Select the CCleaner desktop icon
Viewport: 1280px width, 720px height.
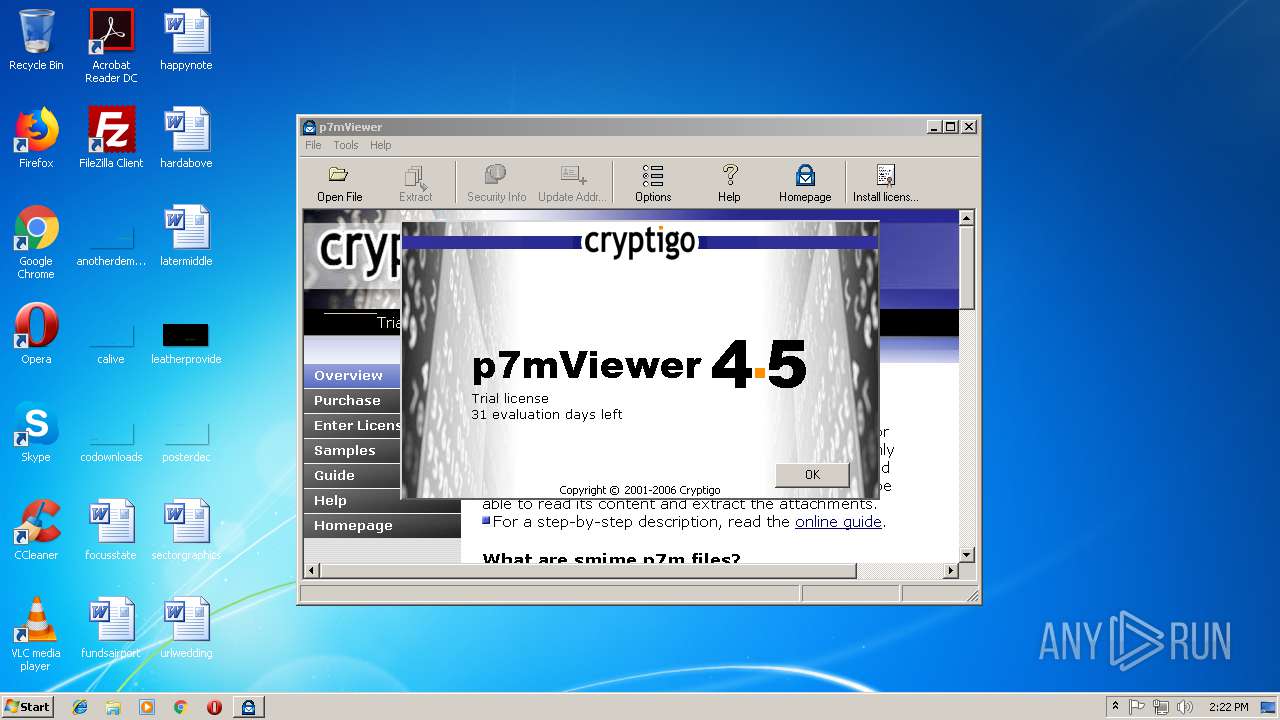[36, 530]
